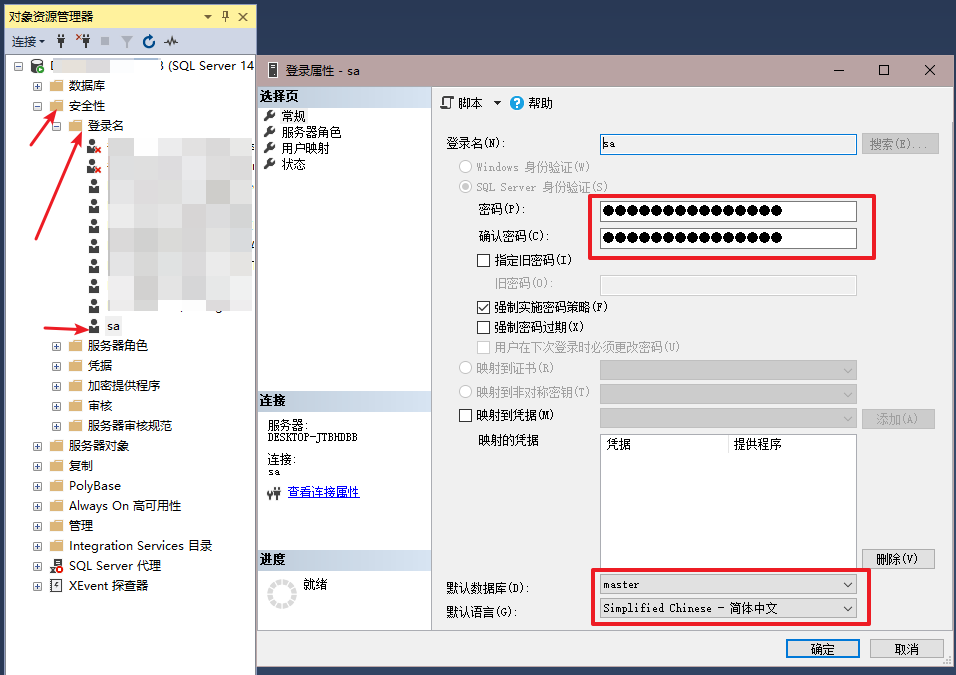Apply a filter in Object Explorer
956x675 pixels.
(127, 42)
